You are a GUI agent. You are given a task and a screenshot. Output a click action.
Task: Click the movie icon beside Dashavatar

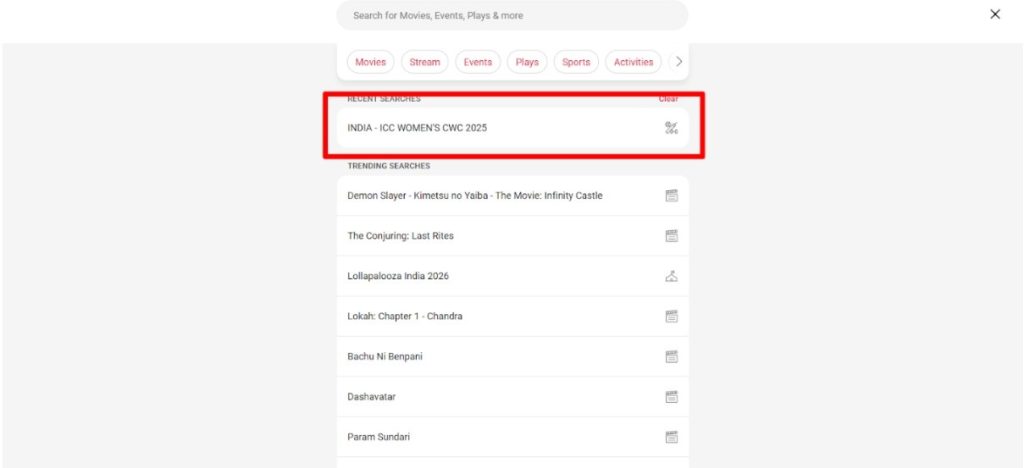[671, 397]
